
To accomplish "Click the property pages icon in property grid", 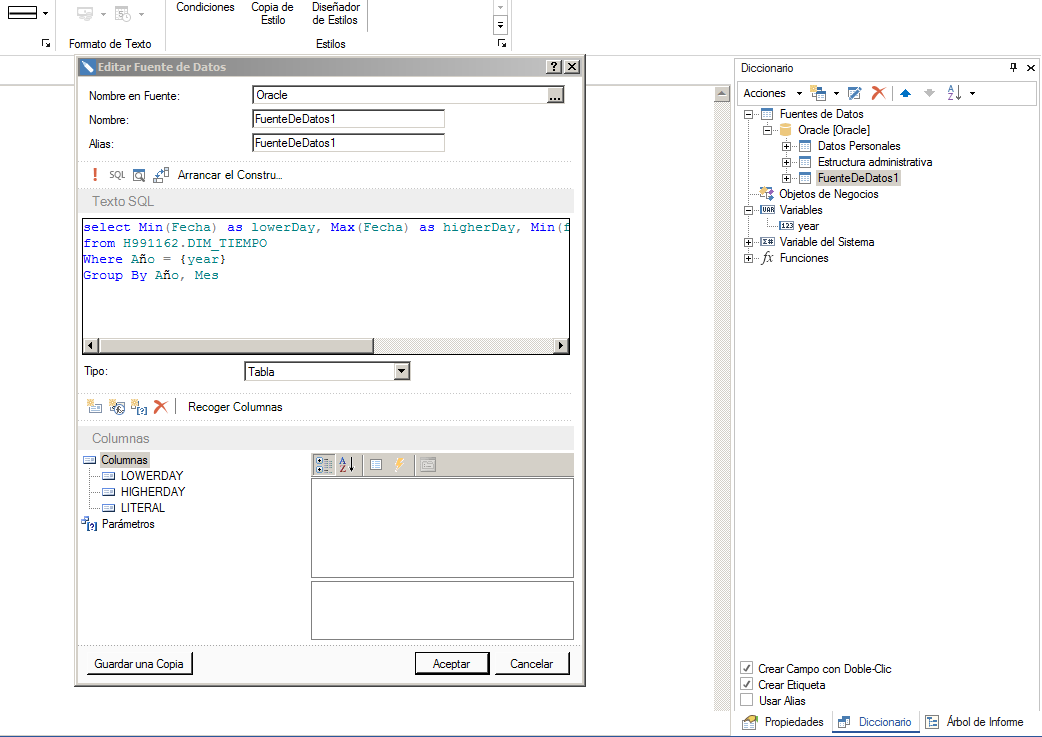I will coord(428,465).
